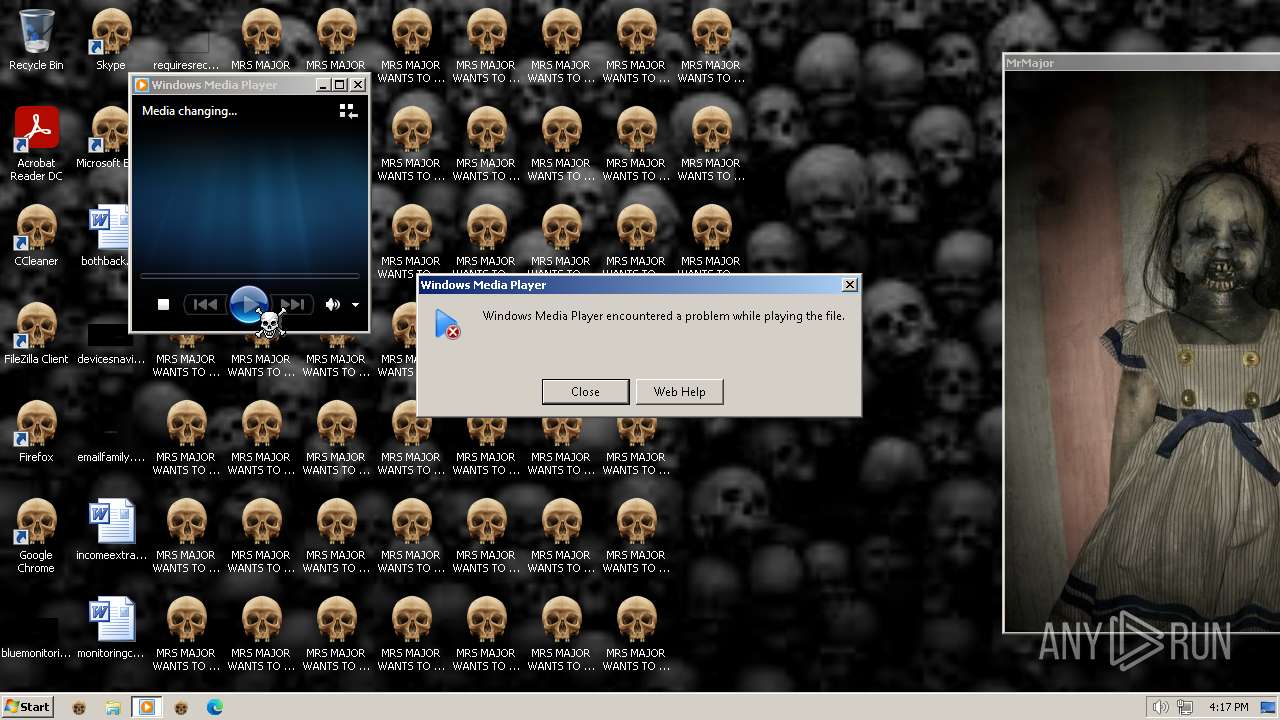The image size is (1280, 720).
Task: Stop playback in Windows Media Player
Action: (163, 304)
